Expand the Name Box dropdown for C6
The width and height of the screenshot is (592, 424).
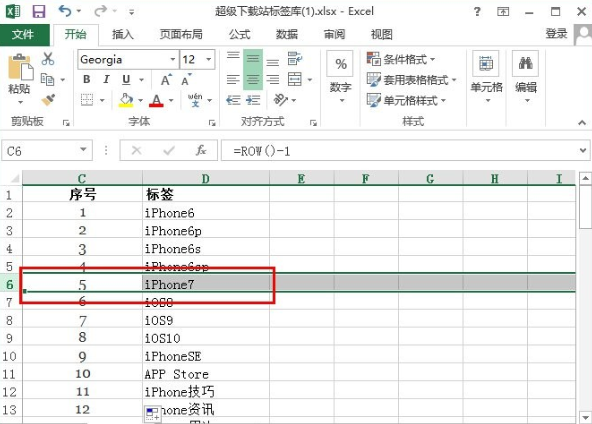click(83, 150)
